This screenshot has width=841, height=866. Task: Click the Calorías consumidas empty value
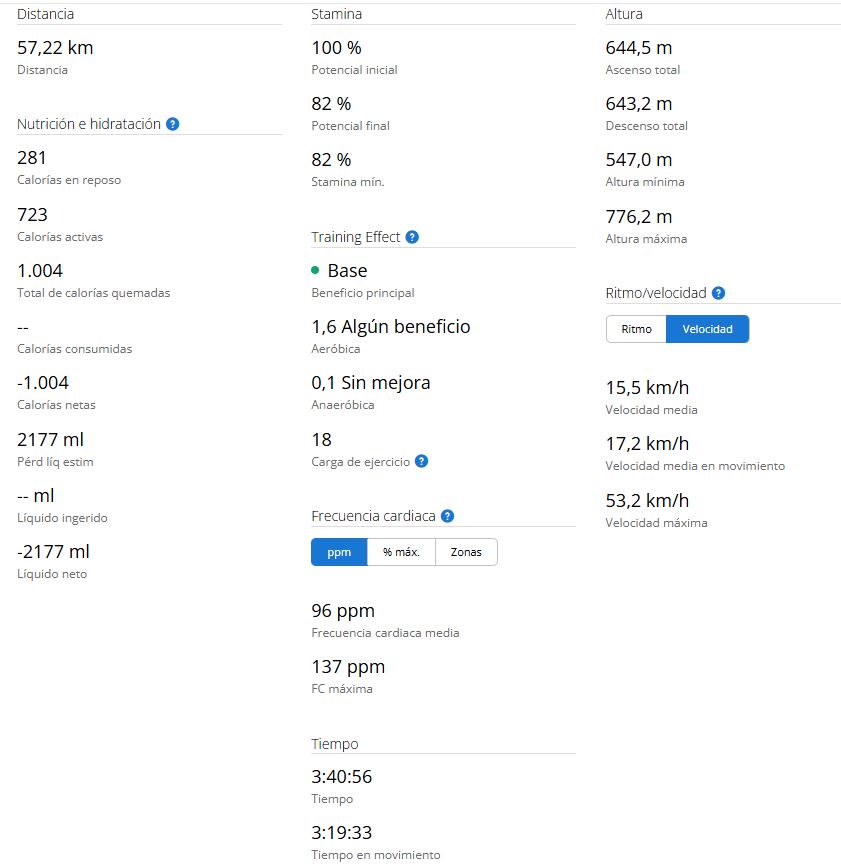pyautogui.click(x=24, y=327)
